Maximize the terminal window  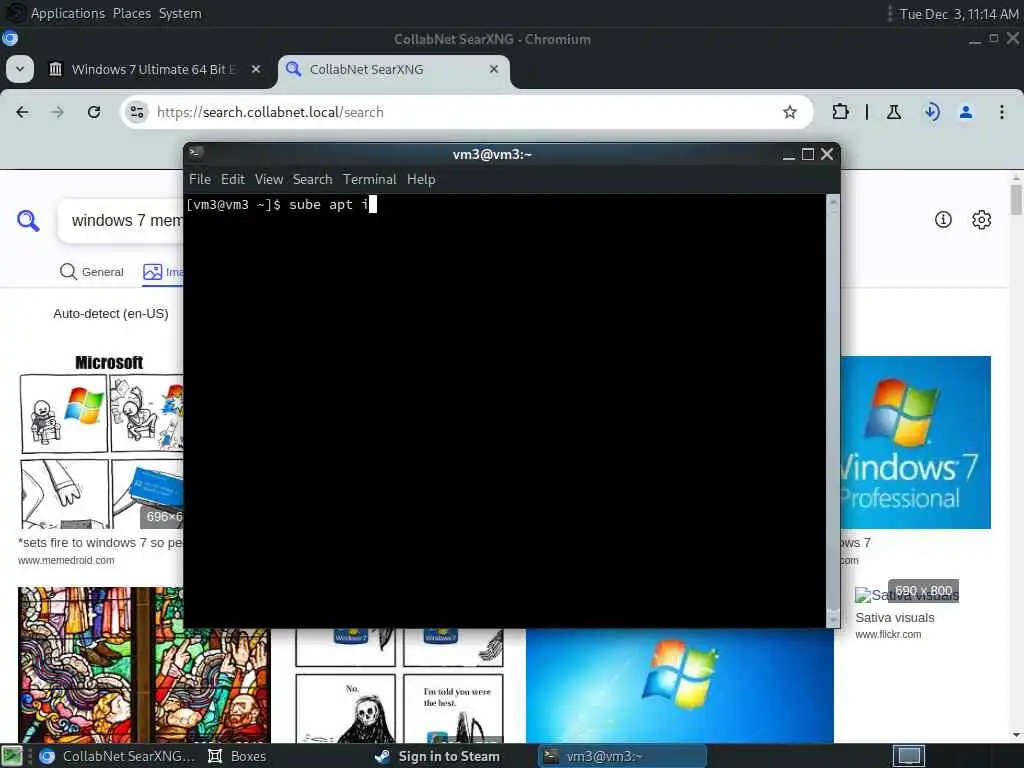[x=808, y=153]
